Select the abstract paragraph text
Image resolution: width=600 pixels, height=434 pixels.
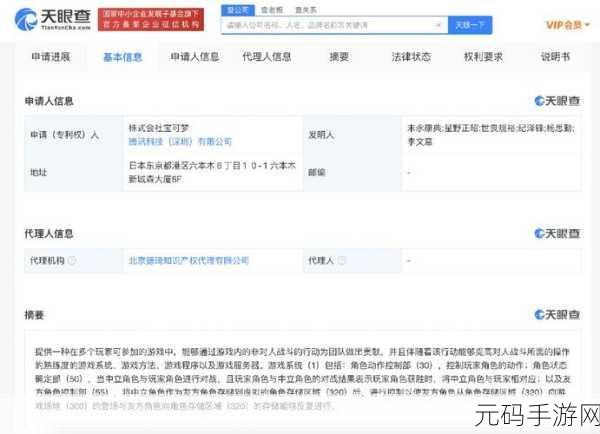[x=303, y=379]
